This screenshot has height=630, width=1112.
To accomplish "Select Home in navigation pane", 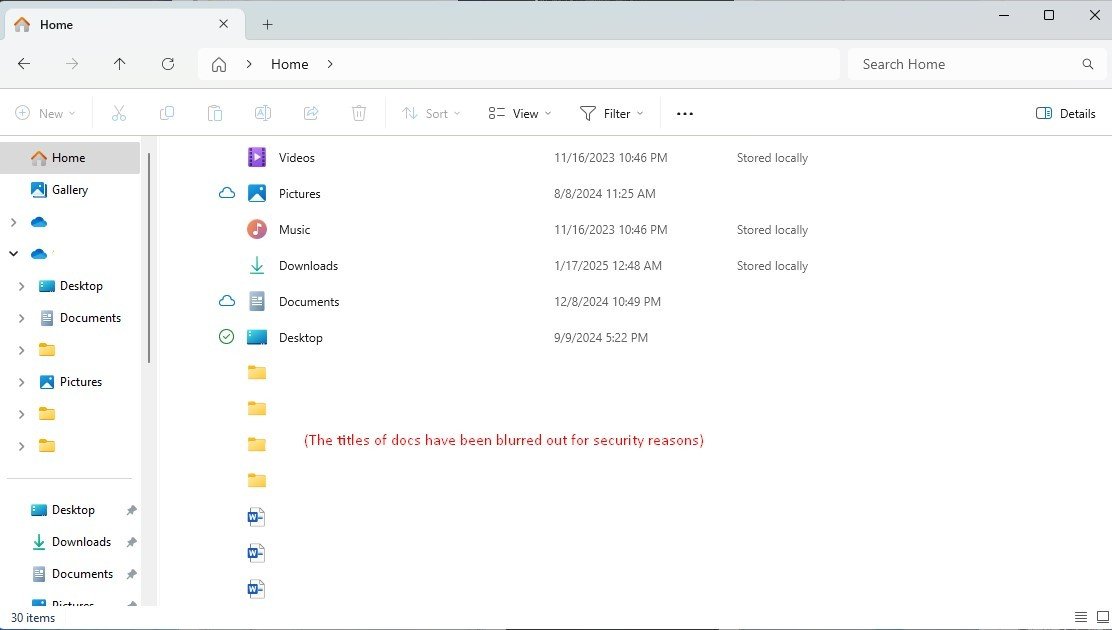I will [70, 158].
